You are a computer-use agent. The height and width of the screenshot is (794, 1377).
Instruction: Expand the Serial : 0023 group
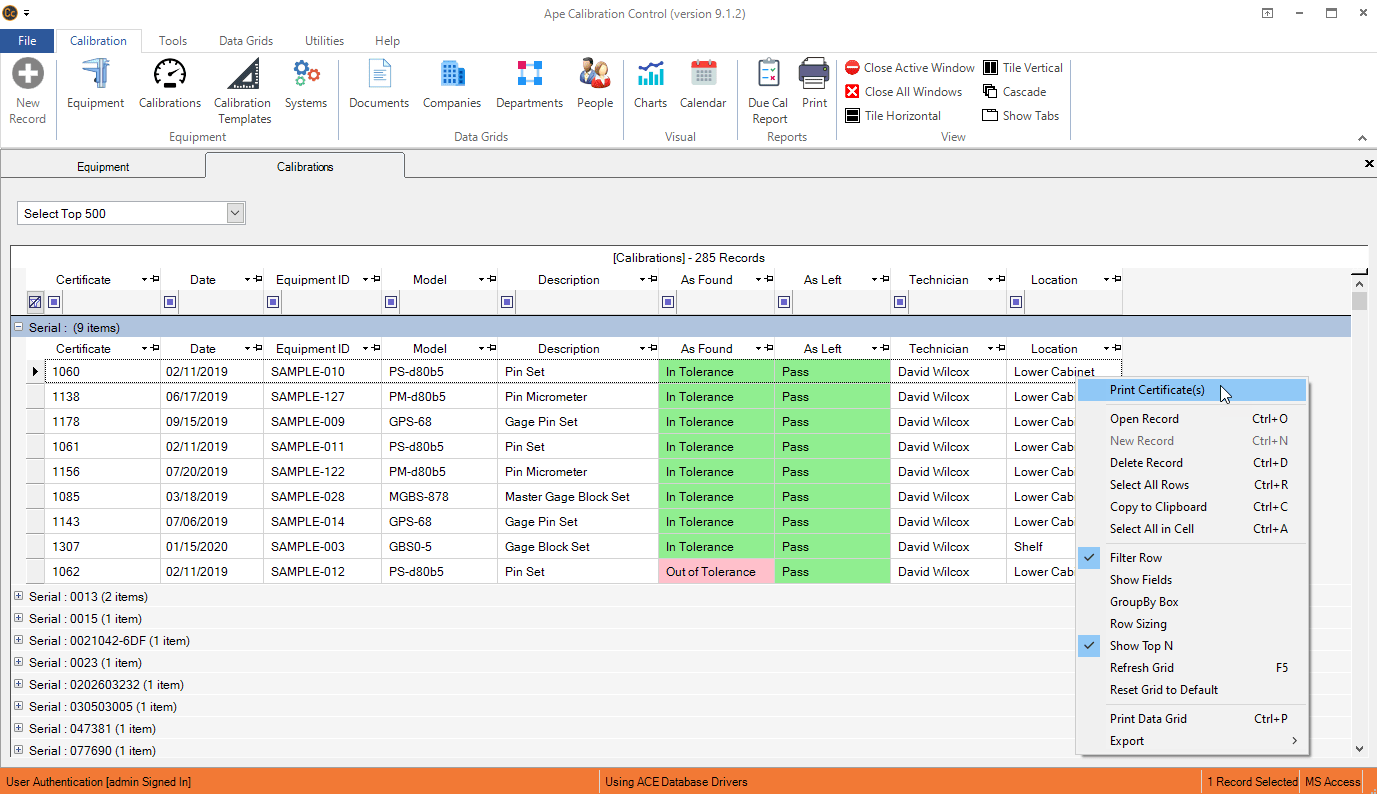(x=18, y=662)
